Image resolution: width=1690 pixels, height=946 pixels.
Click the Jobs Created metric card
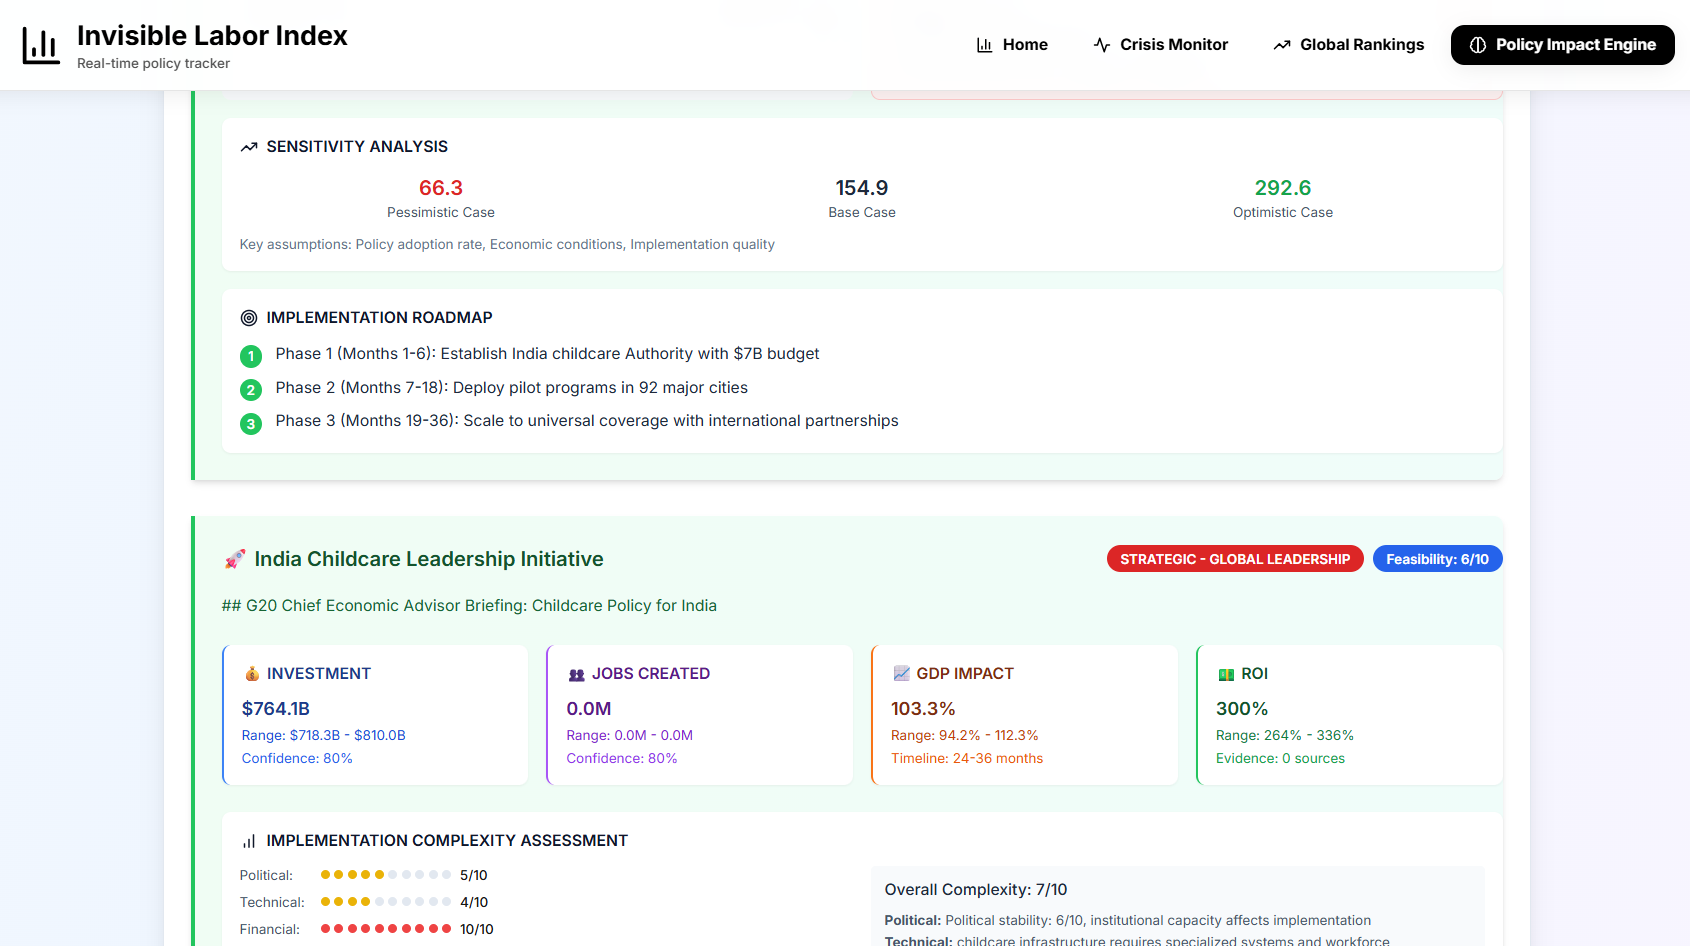700,715
